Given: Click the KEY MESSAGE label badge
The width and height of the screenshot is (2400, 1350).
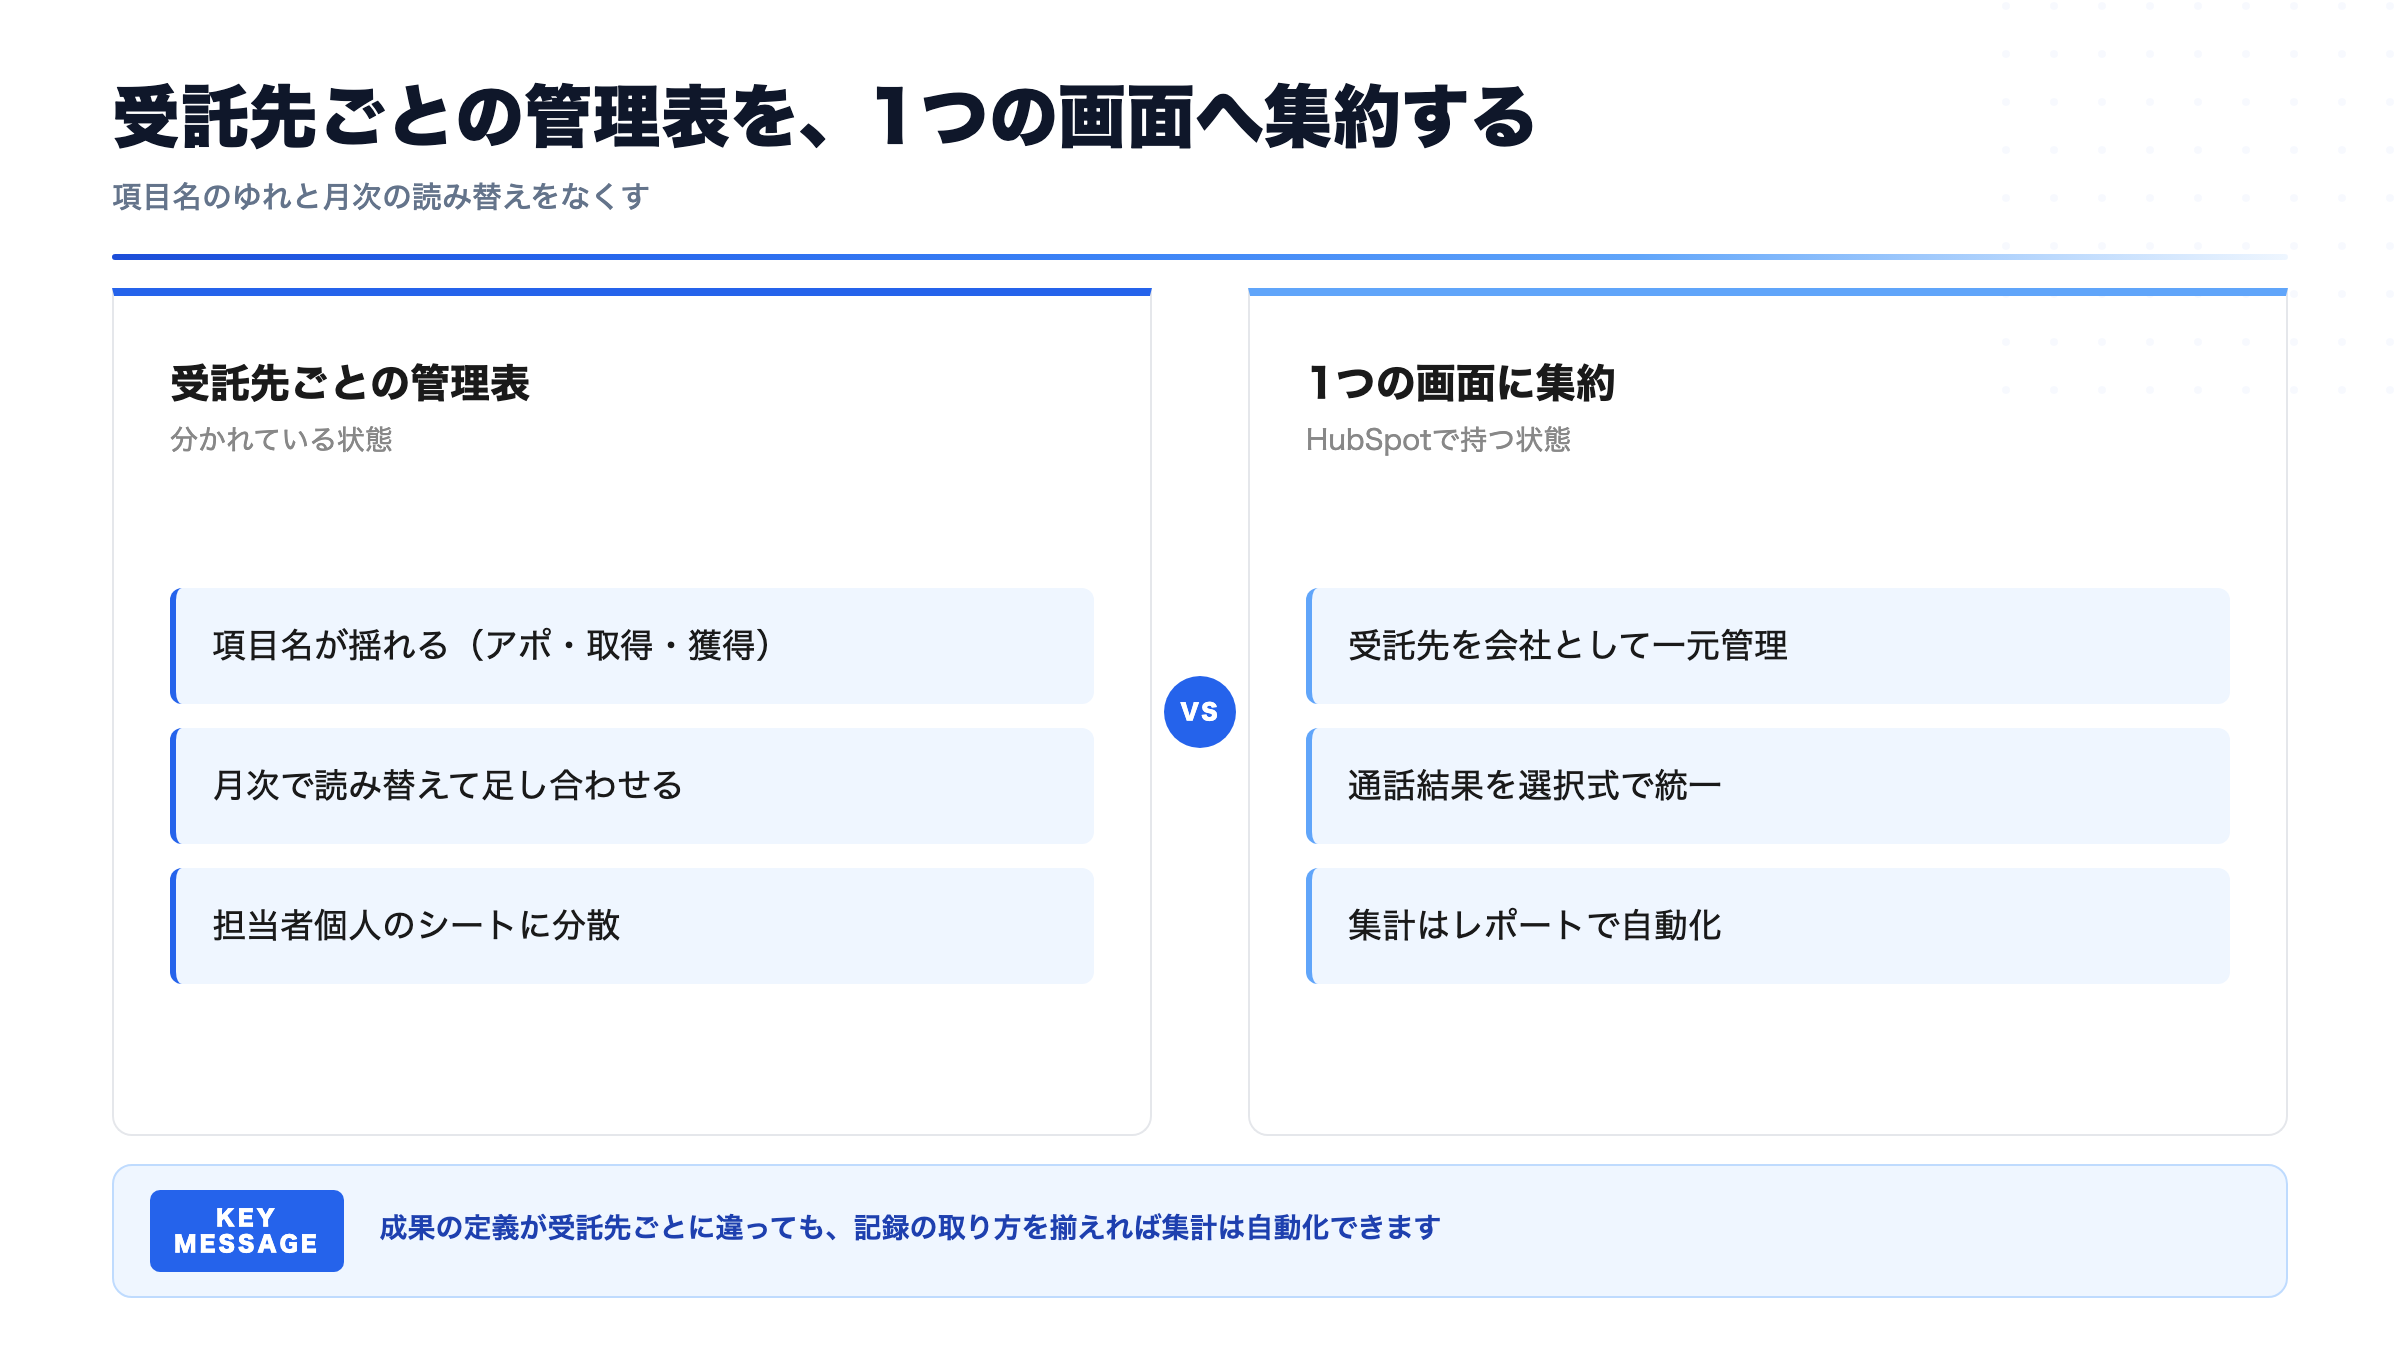Looking at the screenshot, I should [x=247, y=1231].
